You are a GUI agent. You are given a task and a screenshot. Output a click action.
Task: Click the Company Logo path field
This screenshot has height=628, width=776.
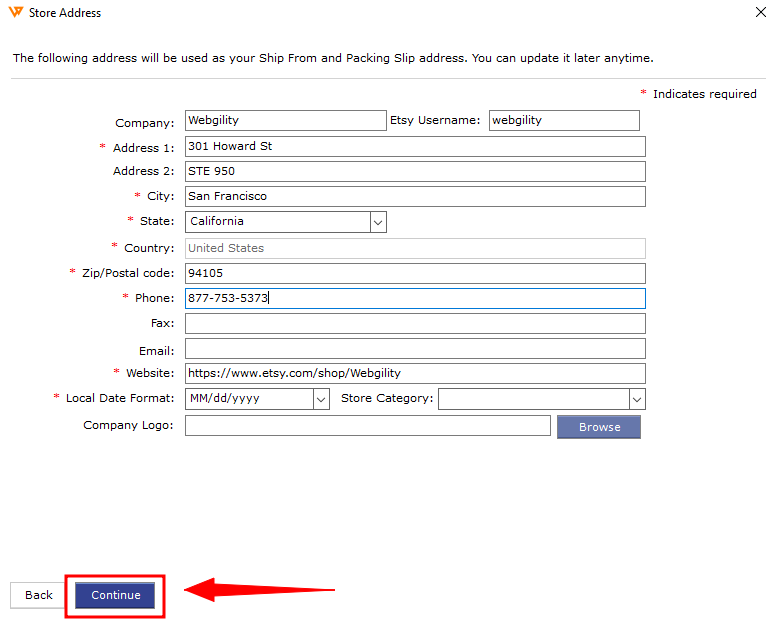pos(368,426)
